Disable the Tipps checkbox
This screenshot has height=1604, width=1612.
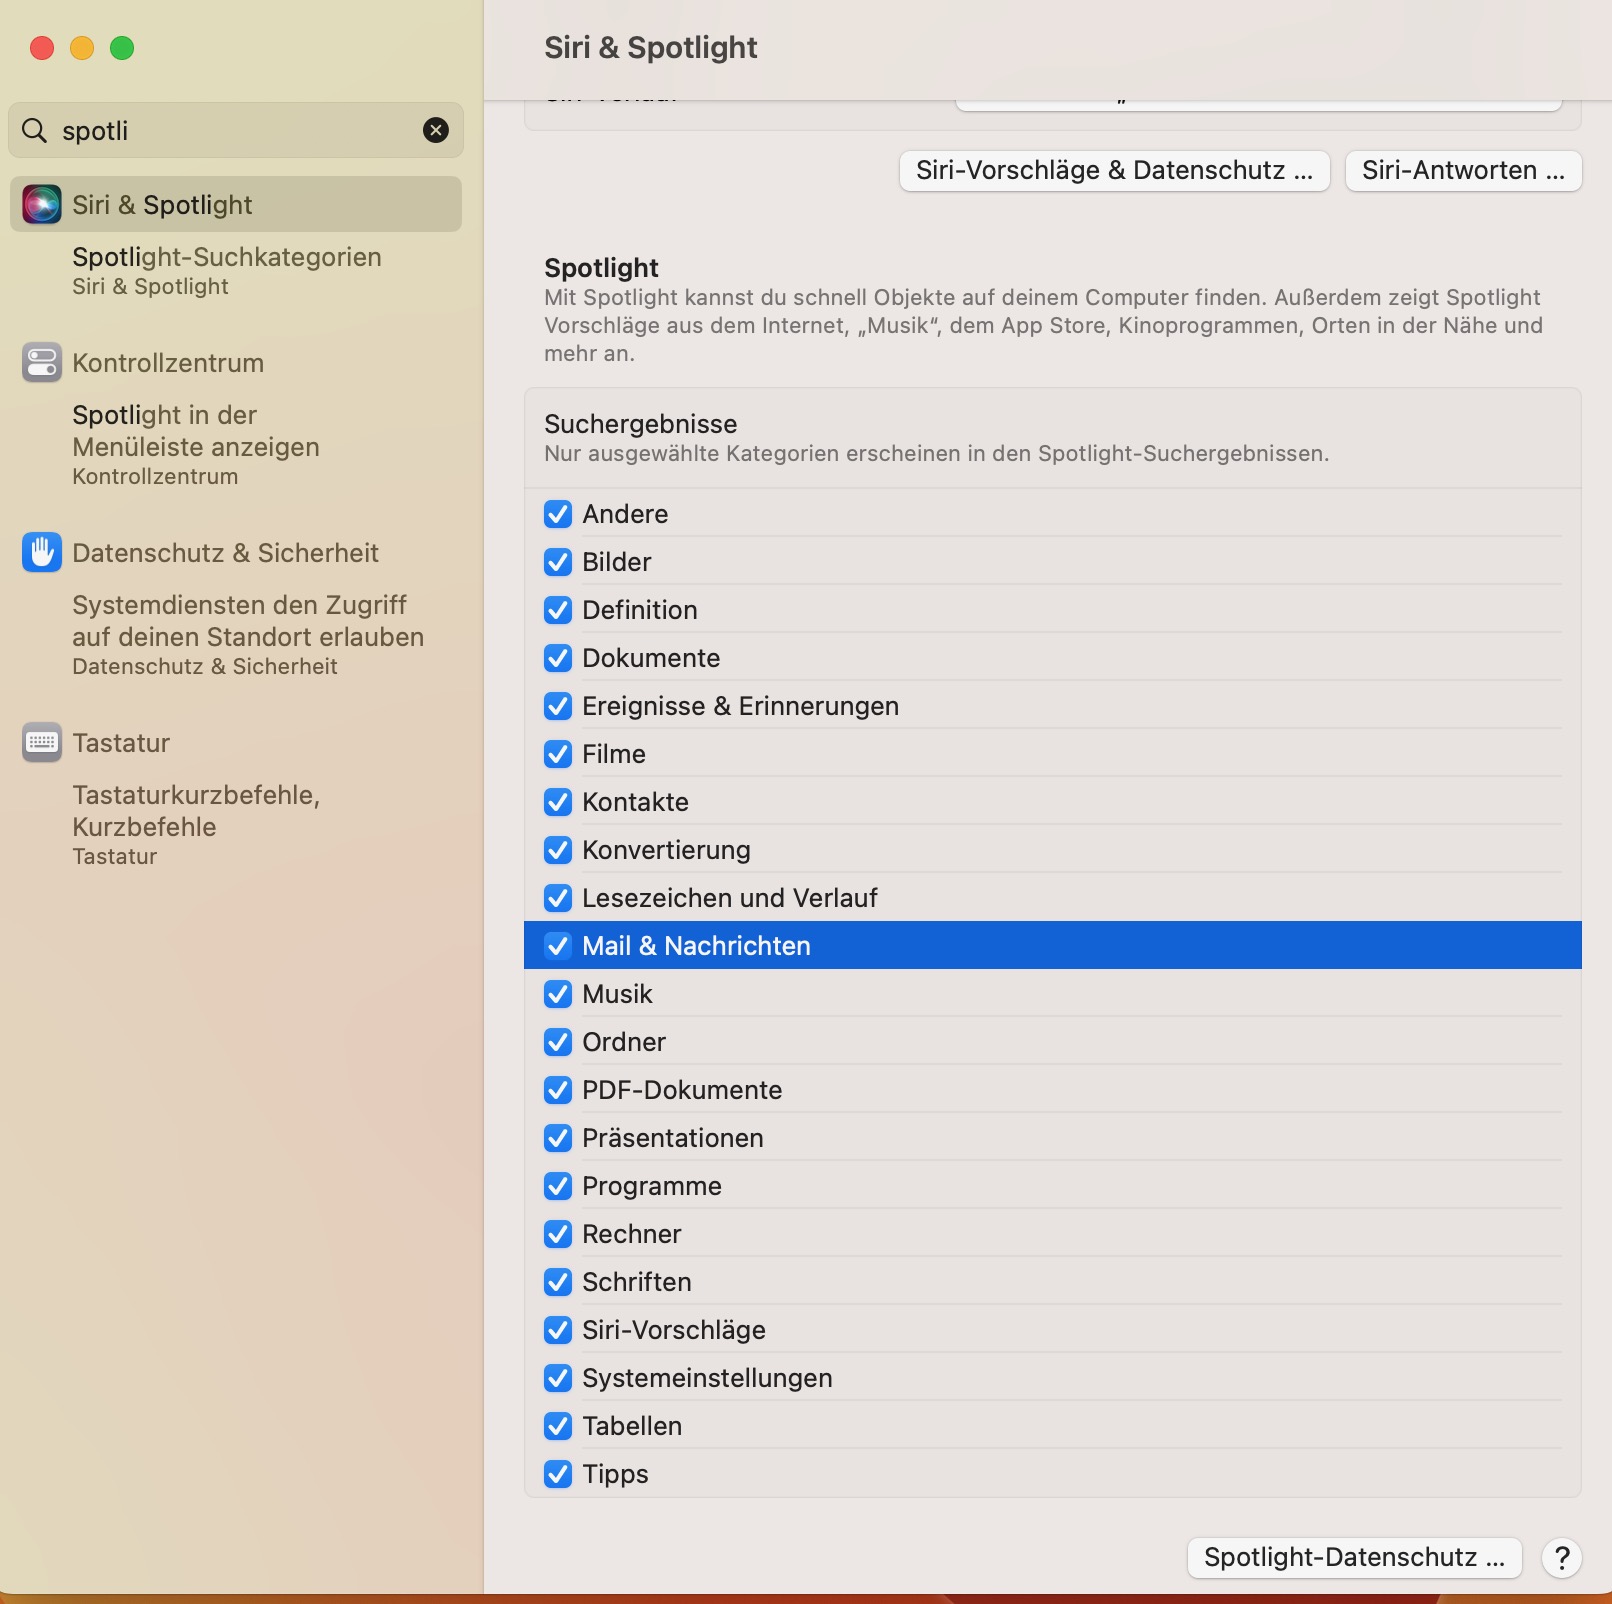click(x=558, y=1474)
